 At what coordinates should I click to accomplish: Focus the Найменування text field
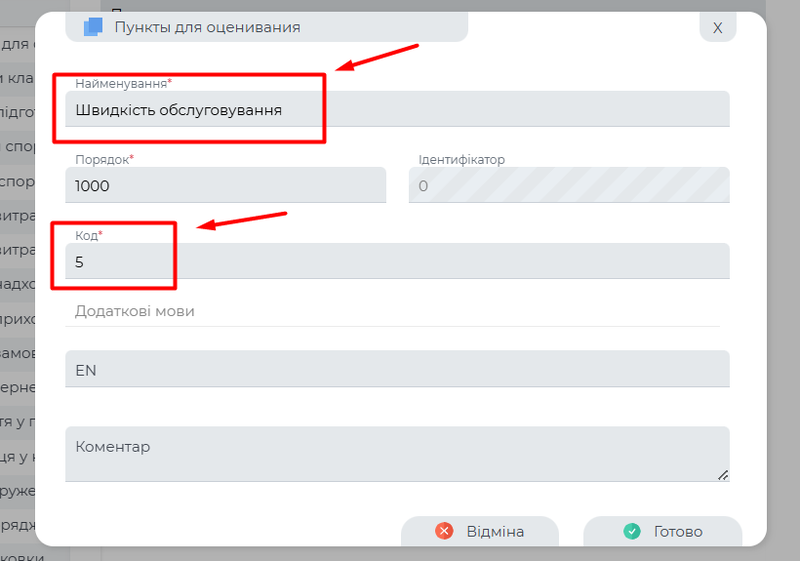click(x=397, y=110)
